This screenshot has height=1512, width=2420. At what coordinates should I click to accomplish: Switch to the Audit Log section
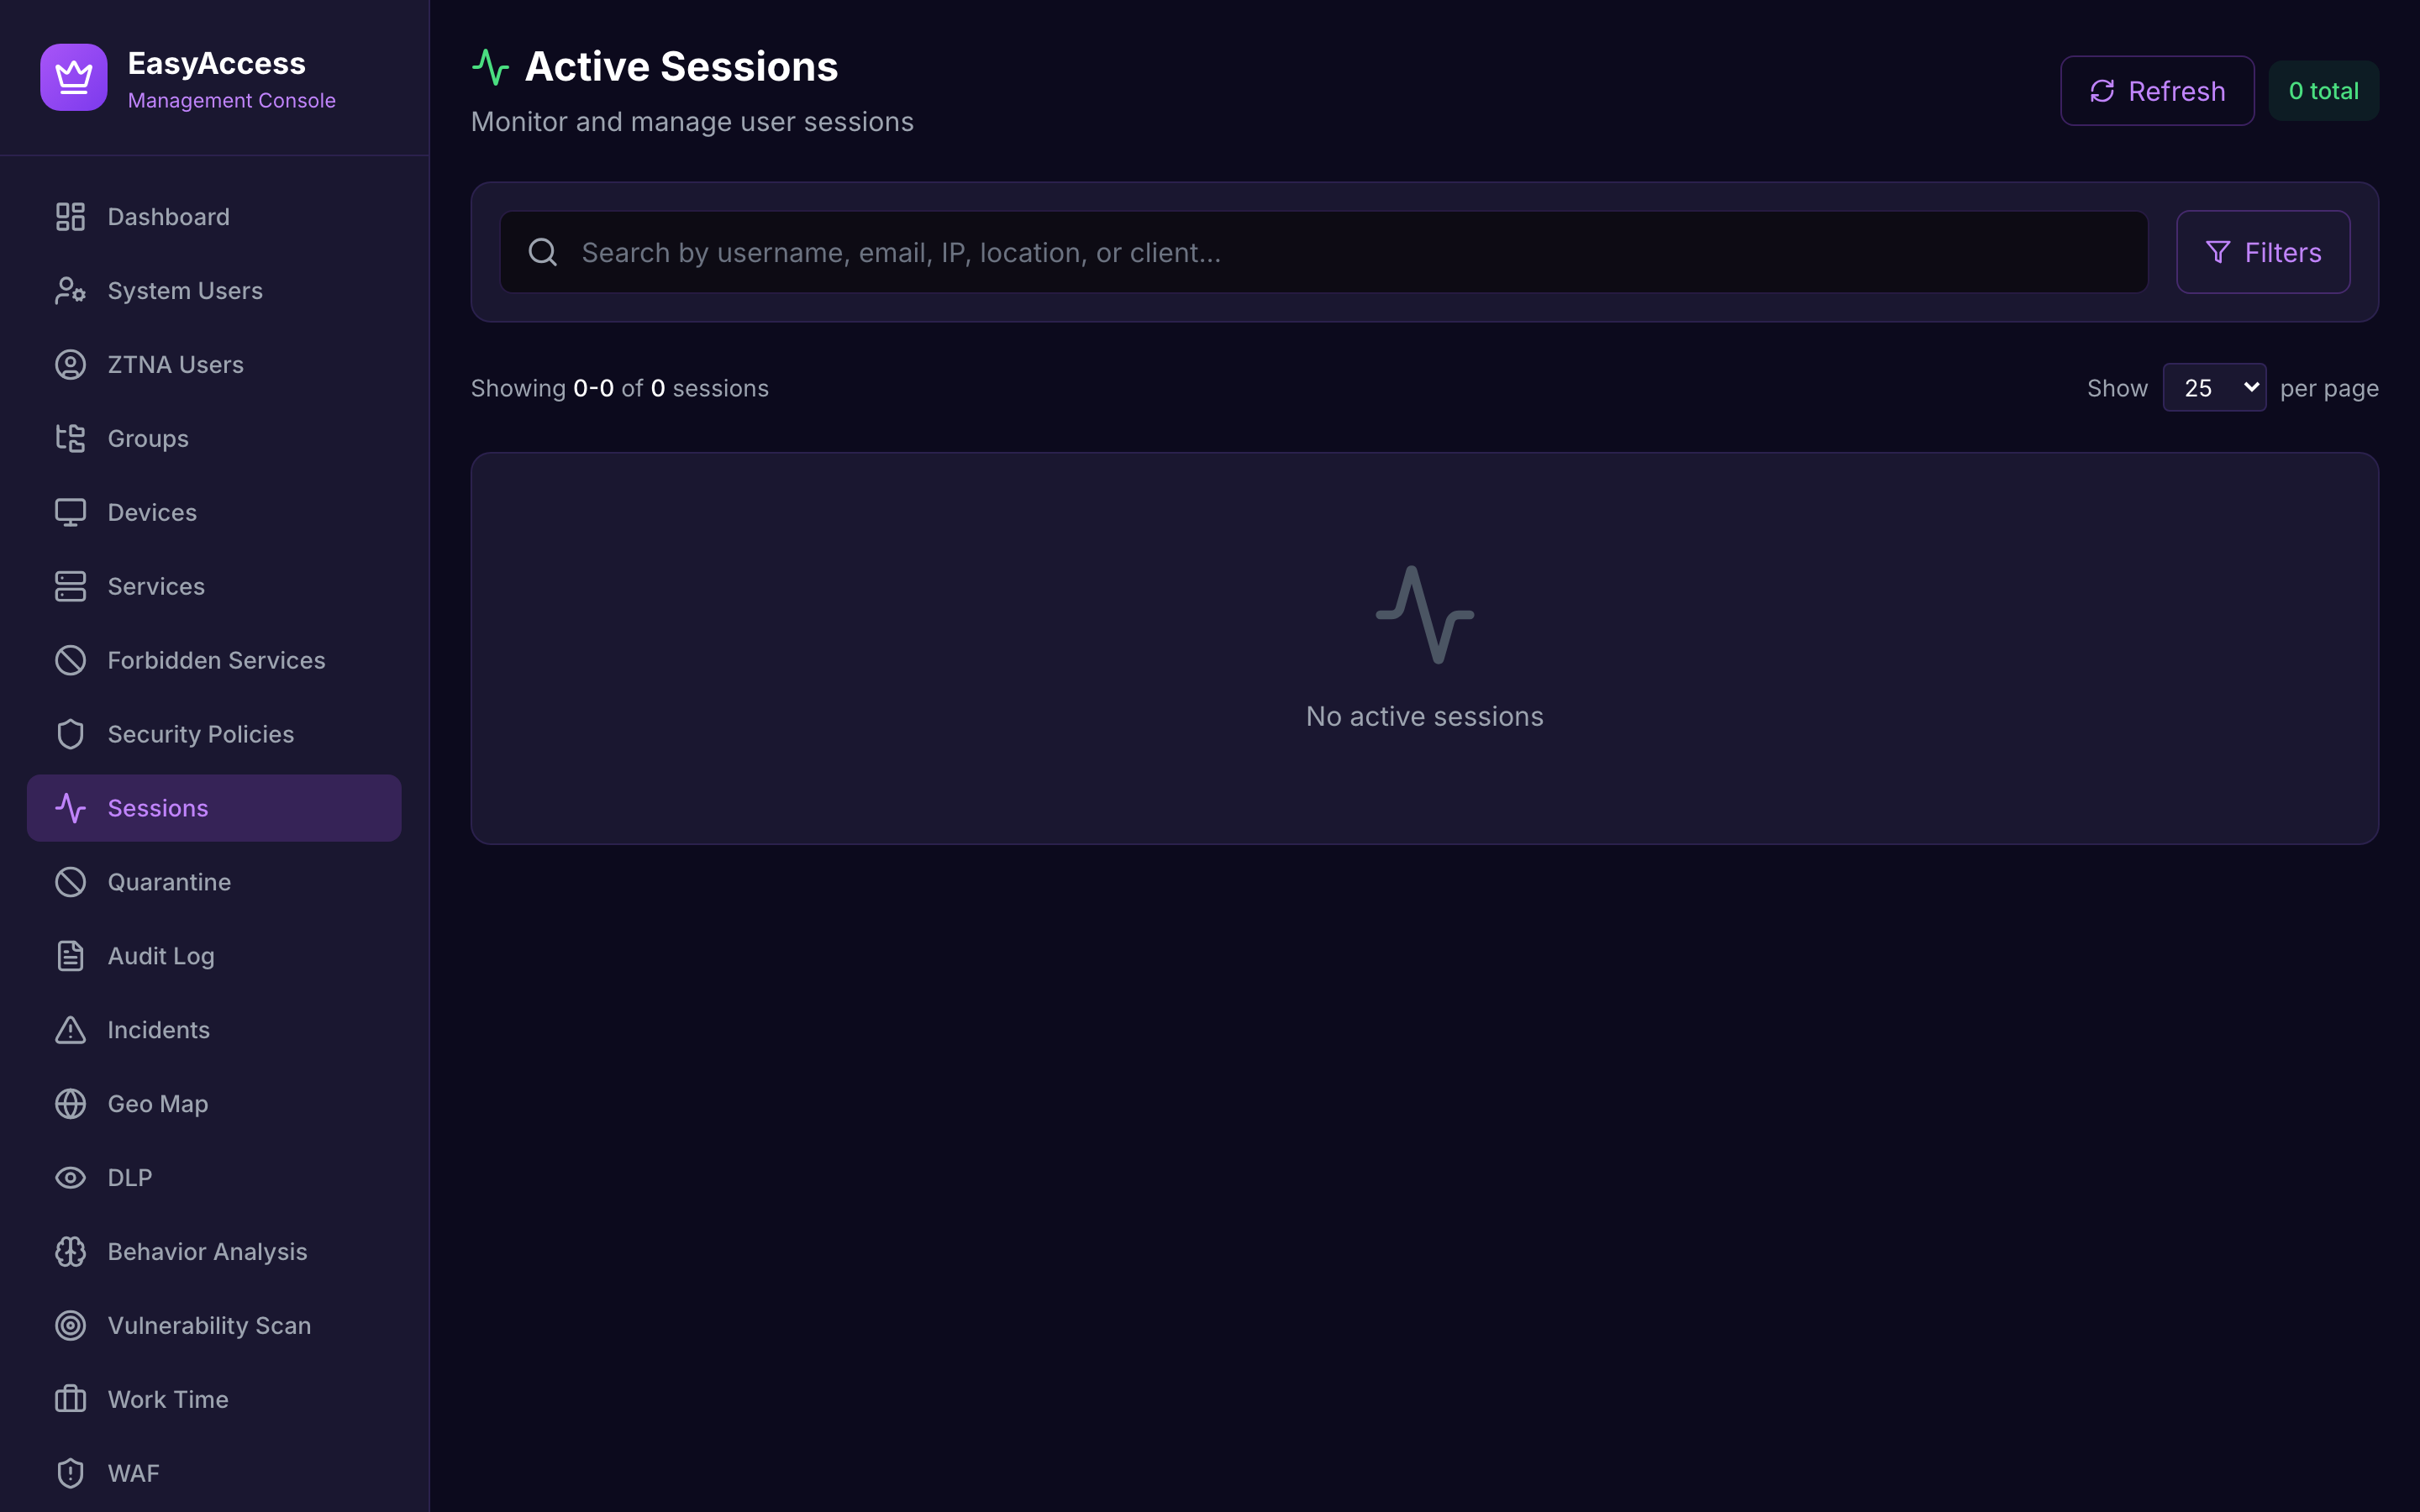(160, 955)
